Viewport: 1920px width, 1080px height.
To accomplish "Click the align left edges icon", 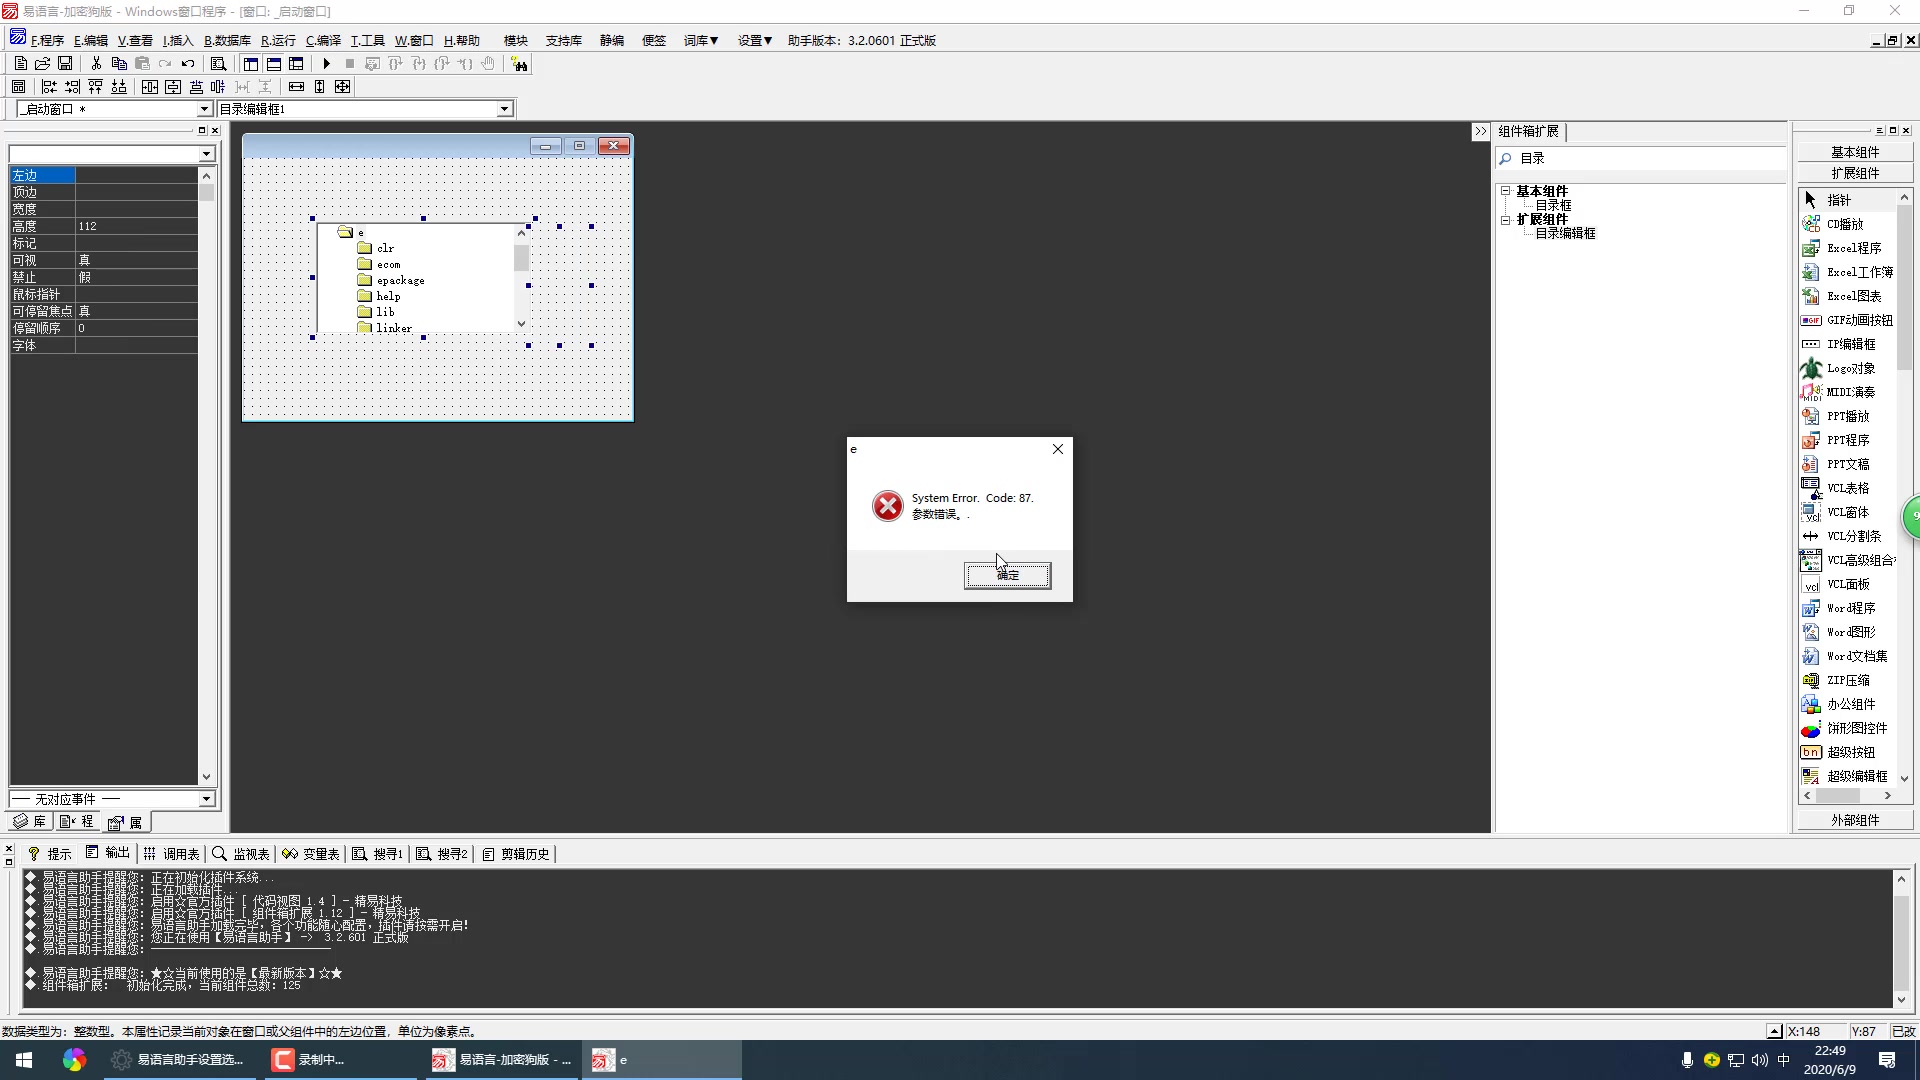I will (48, 87).
